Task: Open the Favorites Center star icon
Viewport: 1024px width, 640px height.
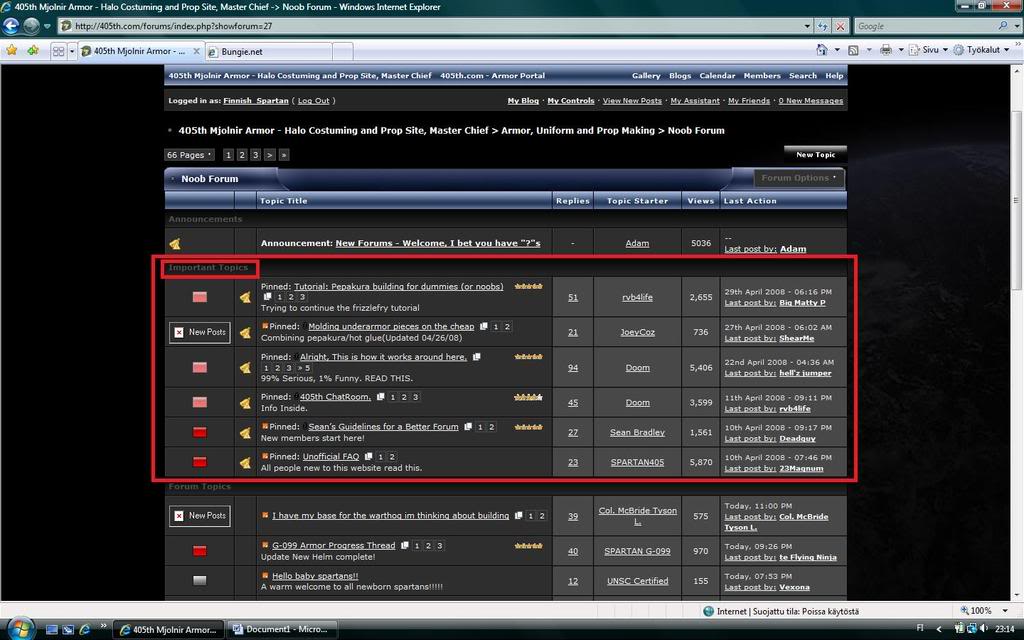Action: pos(12,50)
